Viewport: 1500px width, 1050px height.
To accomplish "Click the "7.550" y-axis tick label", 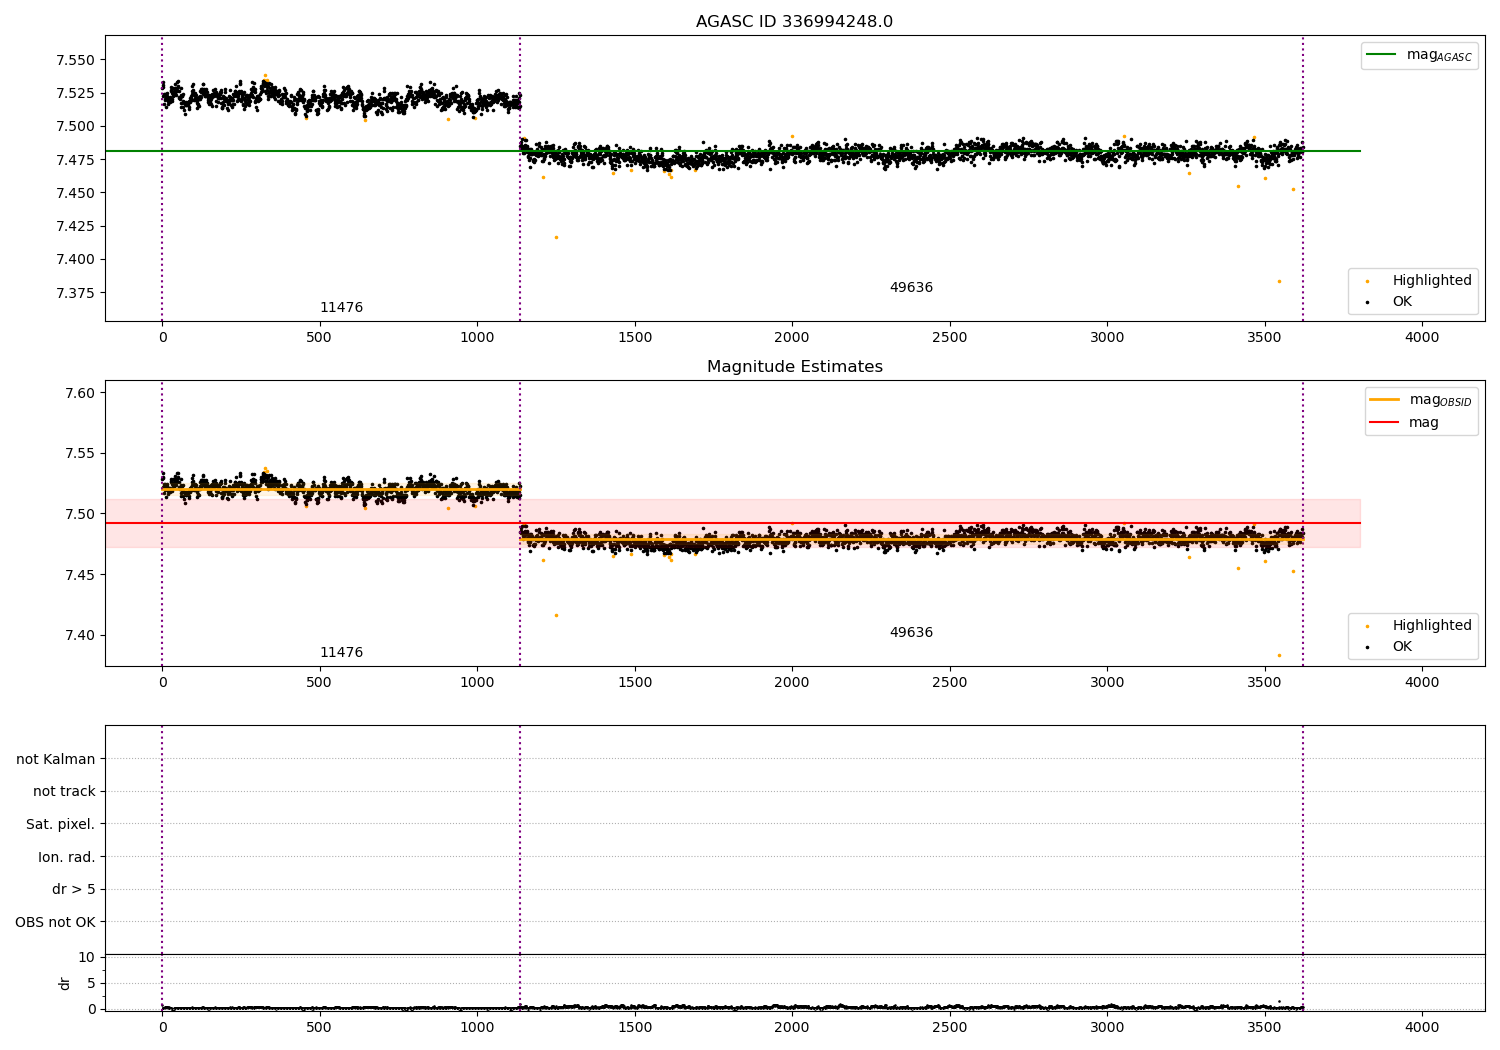I will tap(75, 60).
